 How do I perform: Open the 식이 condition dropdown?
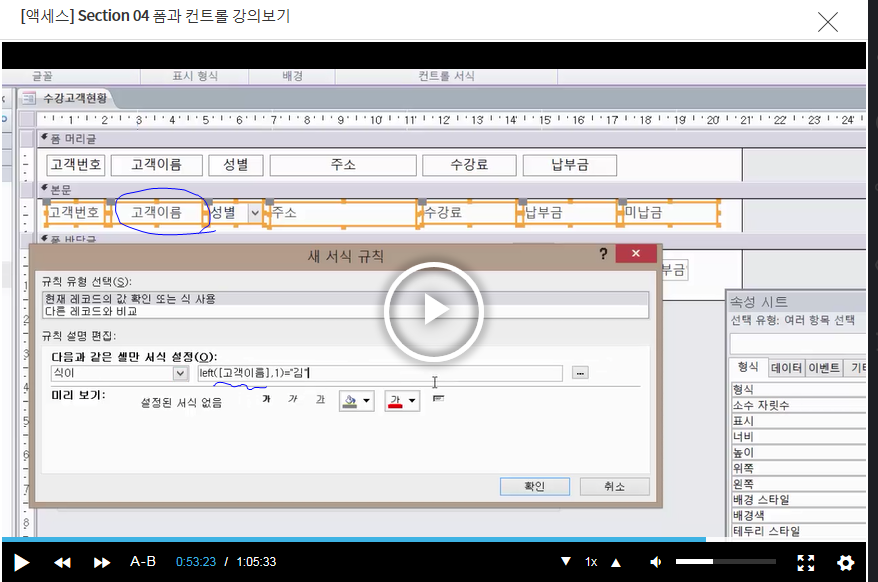(180, 373)
